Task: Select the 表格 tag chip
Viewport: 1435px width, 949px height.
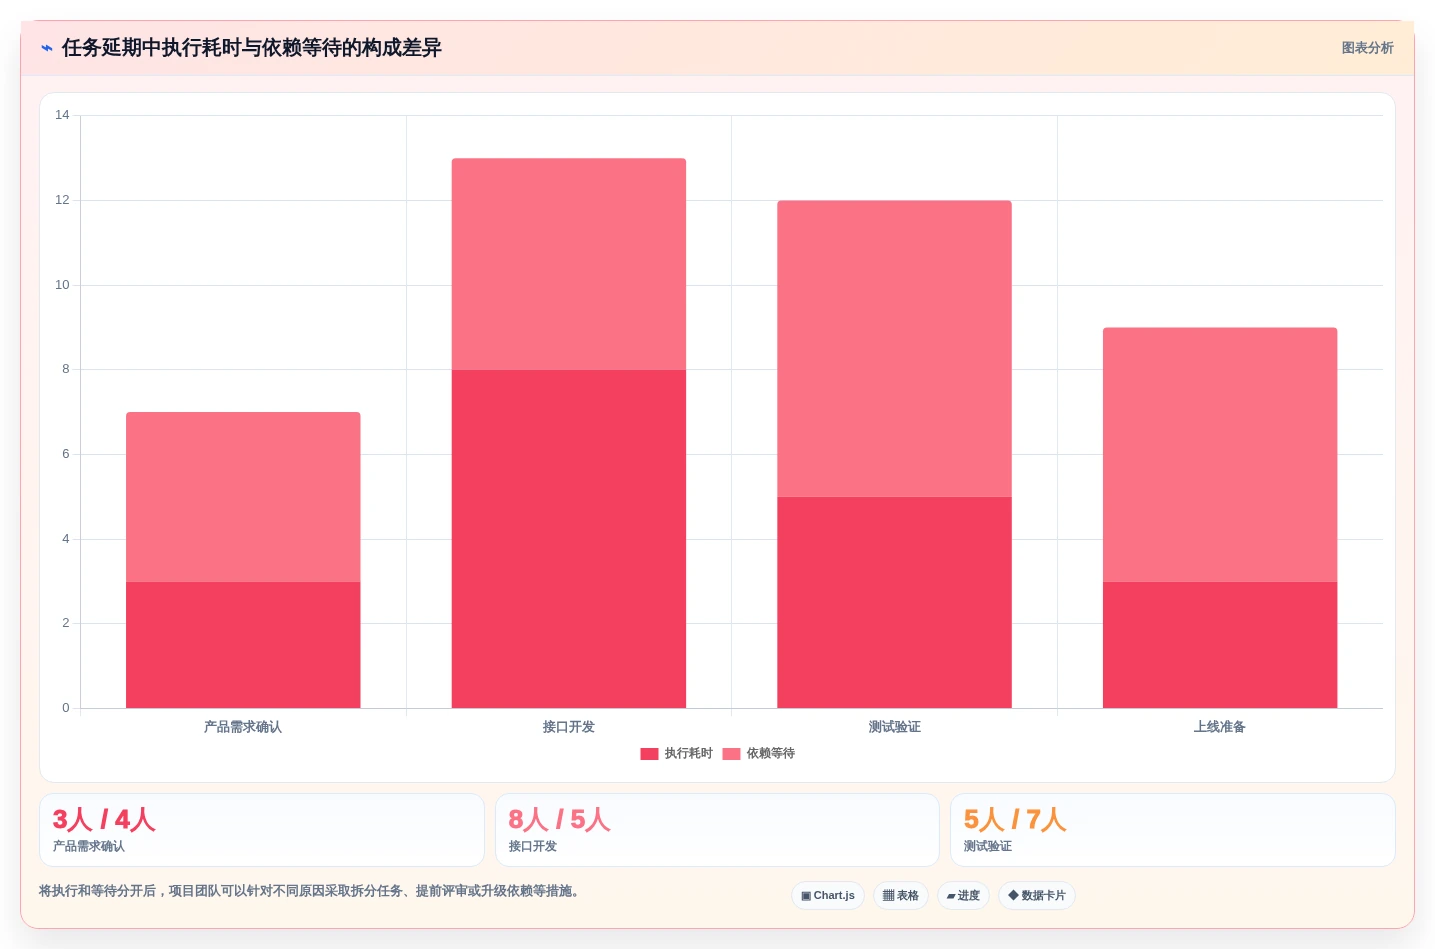Action: click(901, 896)
